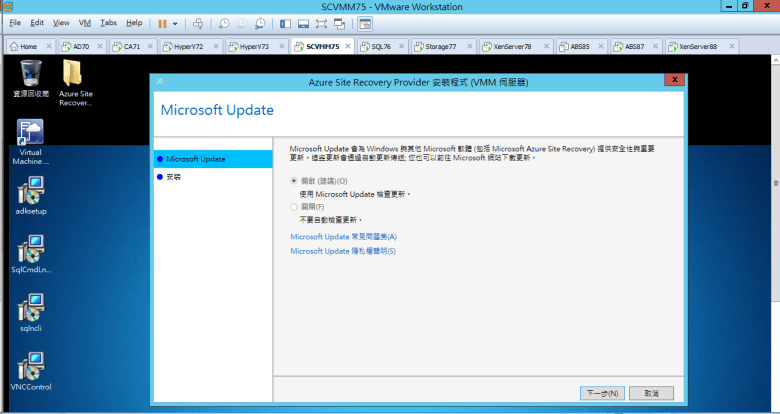
Task: Launch Virtual Machine Manager shortcut
Action: coord(30,135)
